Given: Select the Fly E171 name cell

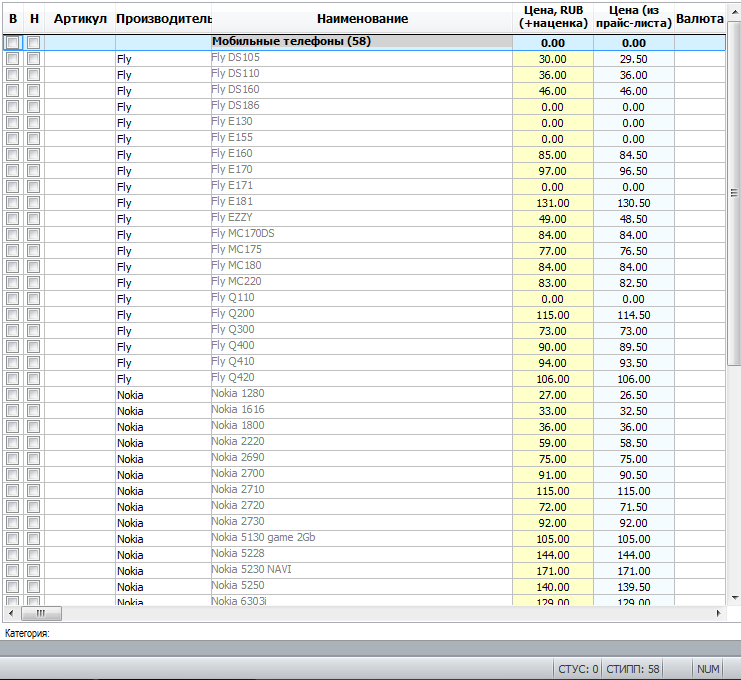Looking at the screenshot, I should point(362,187).
